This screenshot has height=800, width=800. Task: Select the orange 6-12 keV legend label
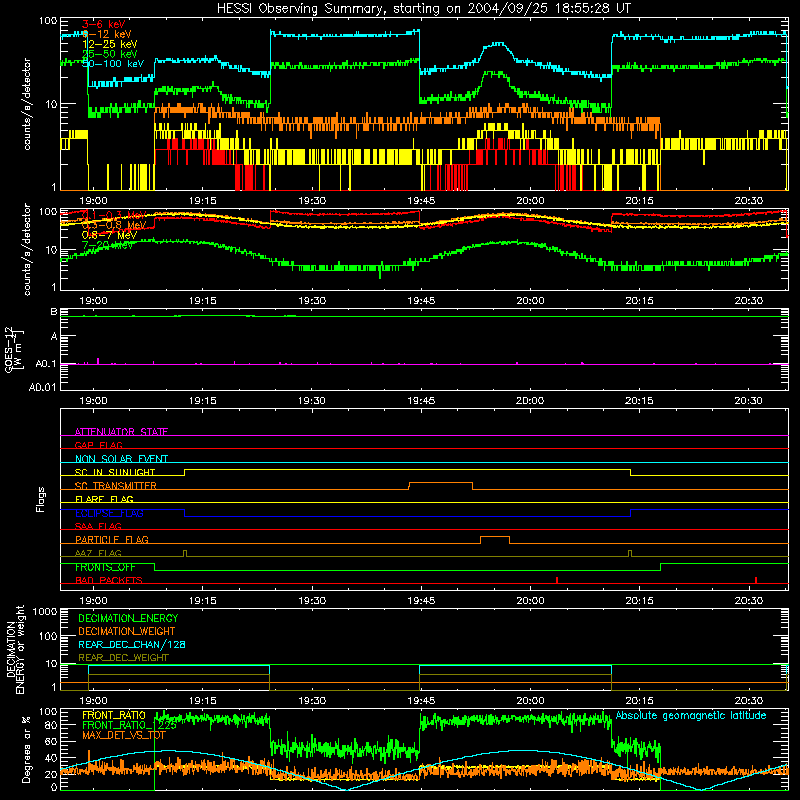(107, 34)
